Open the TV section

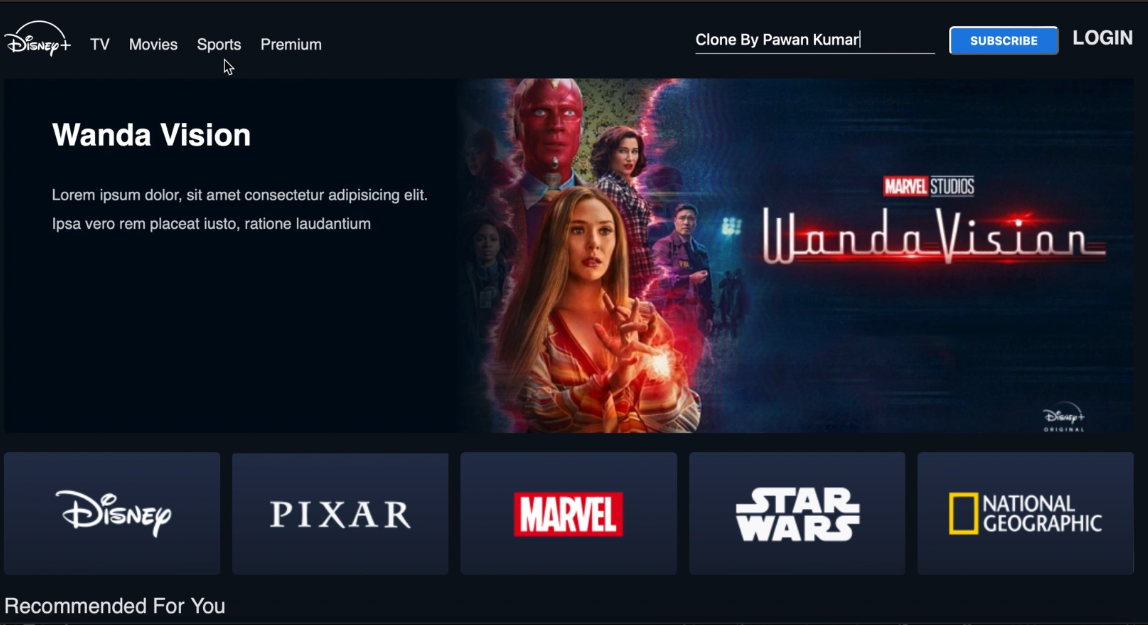pyautogui.click(x=100, y=45)
